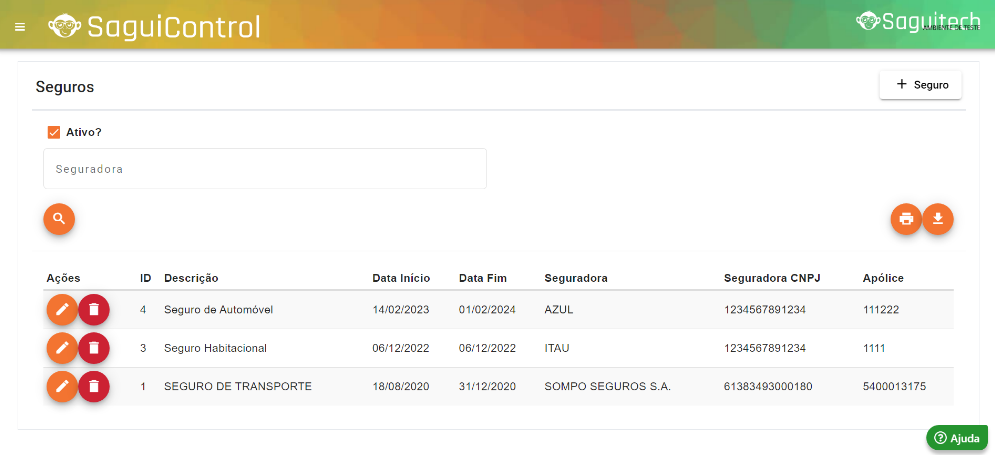Screen dimensions: 995x458
Task: Click the orange search magnifier button
Action: 59,218
